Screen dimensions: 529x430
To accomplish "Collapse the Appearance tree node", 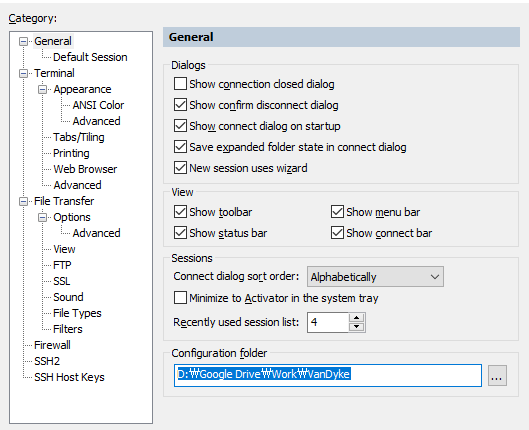I will point(43,89).
